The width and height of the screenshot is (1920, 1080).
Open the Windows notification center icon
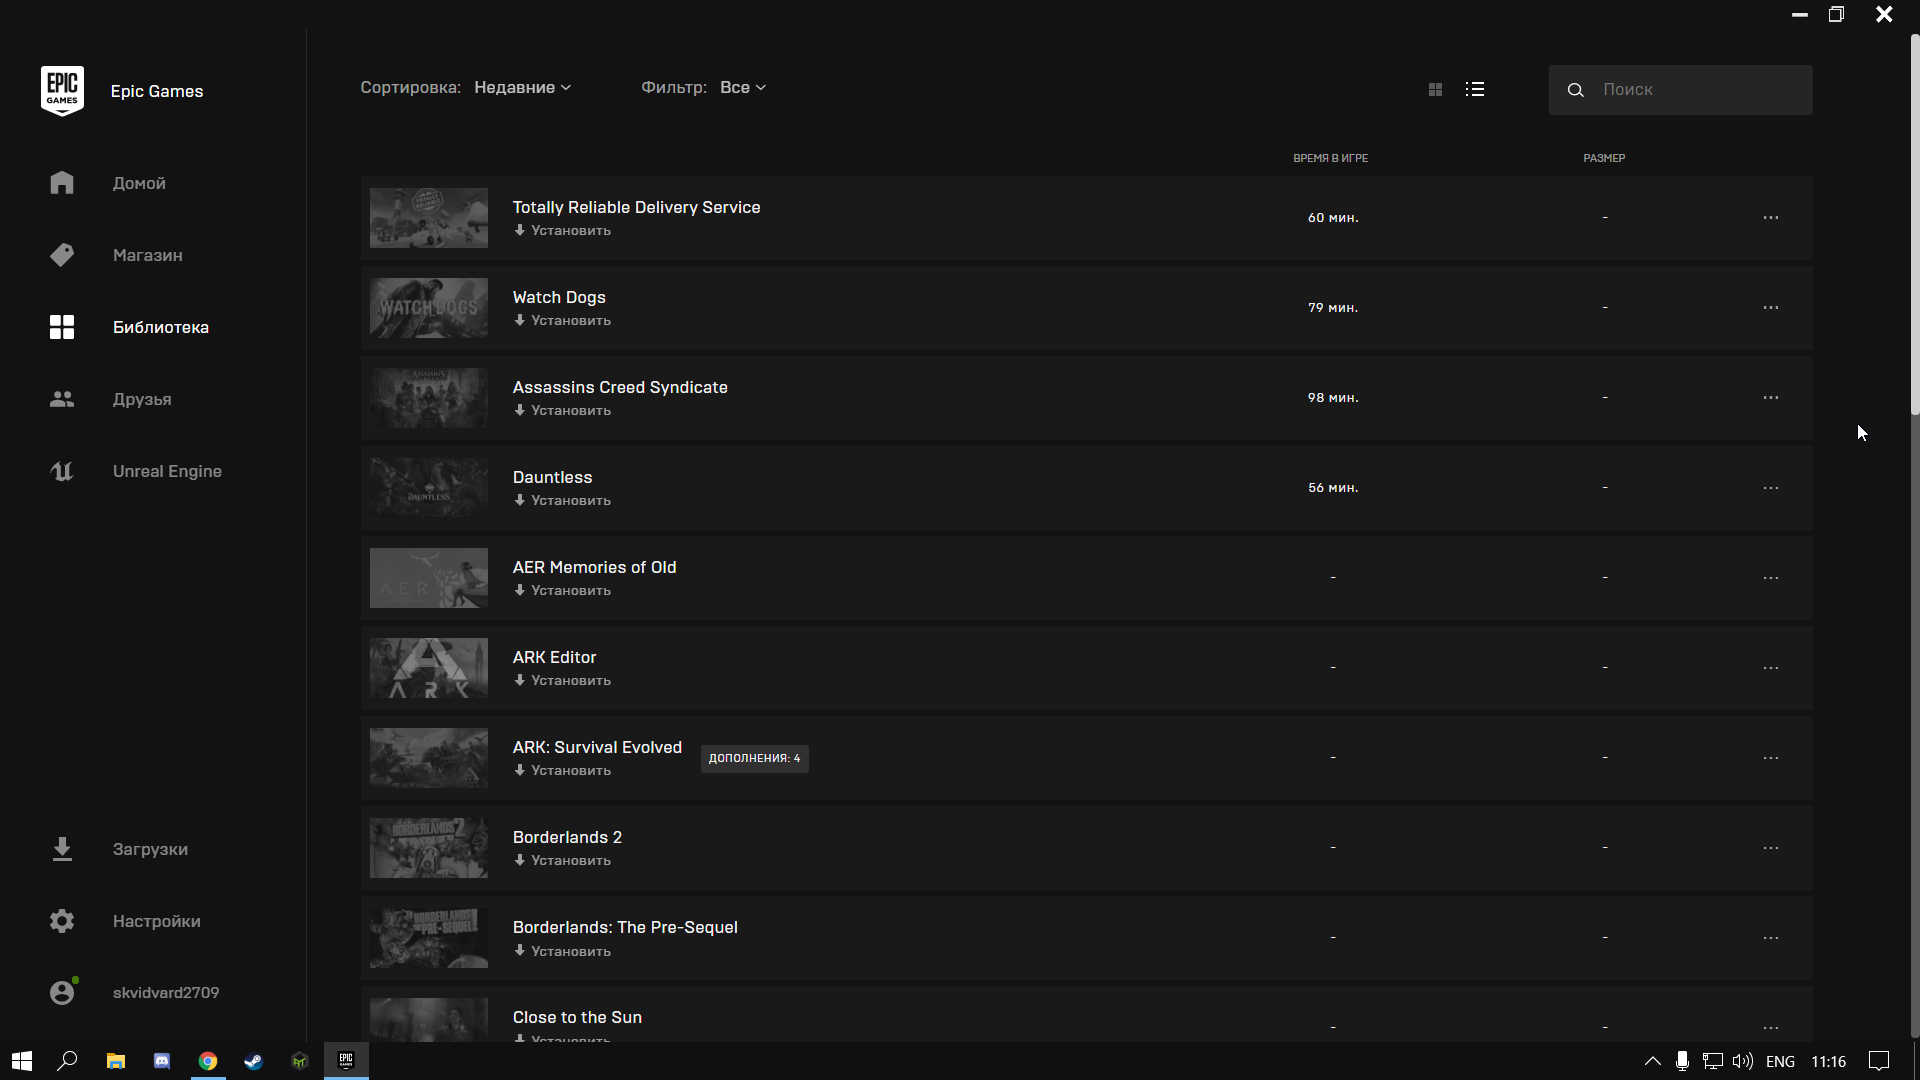click(1879, 1061)
